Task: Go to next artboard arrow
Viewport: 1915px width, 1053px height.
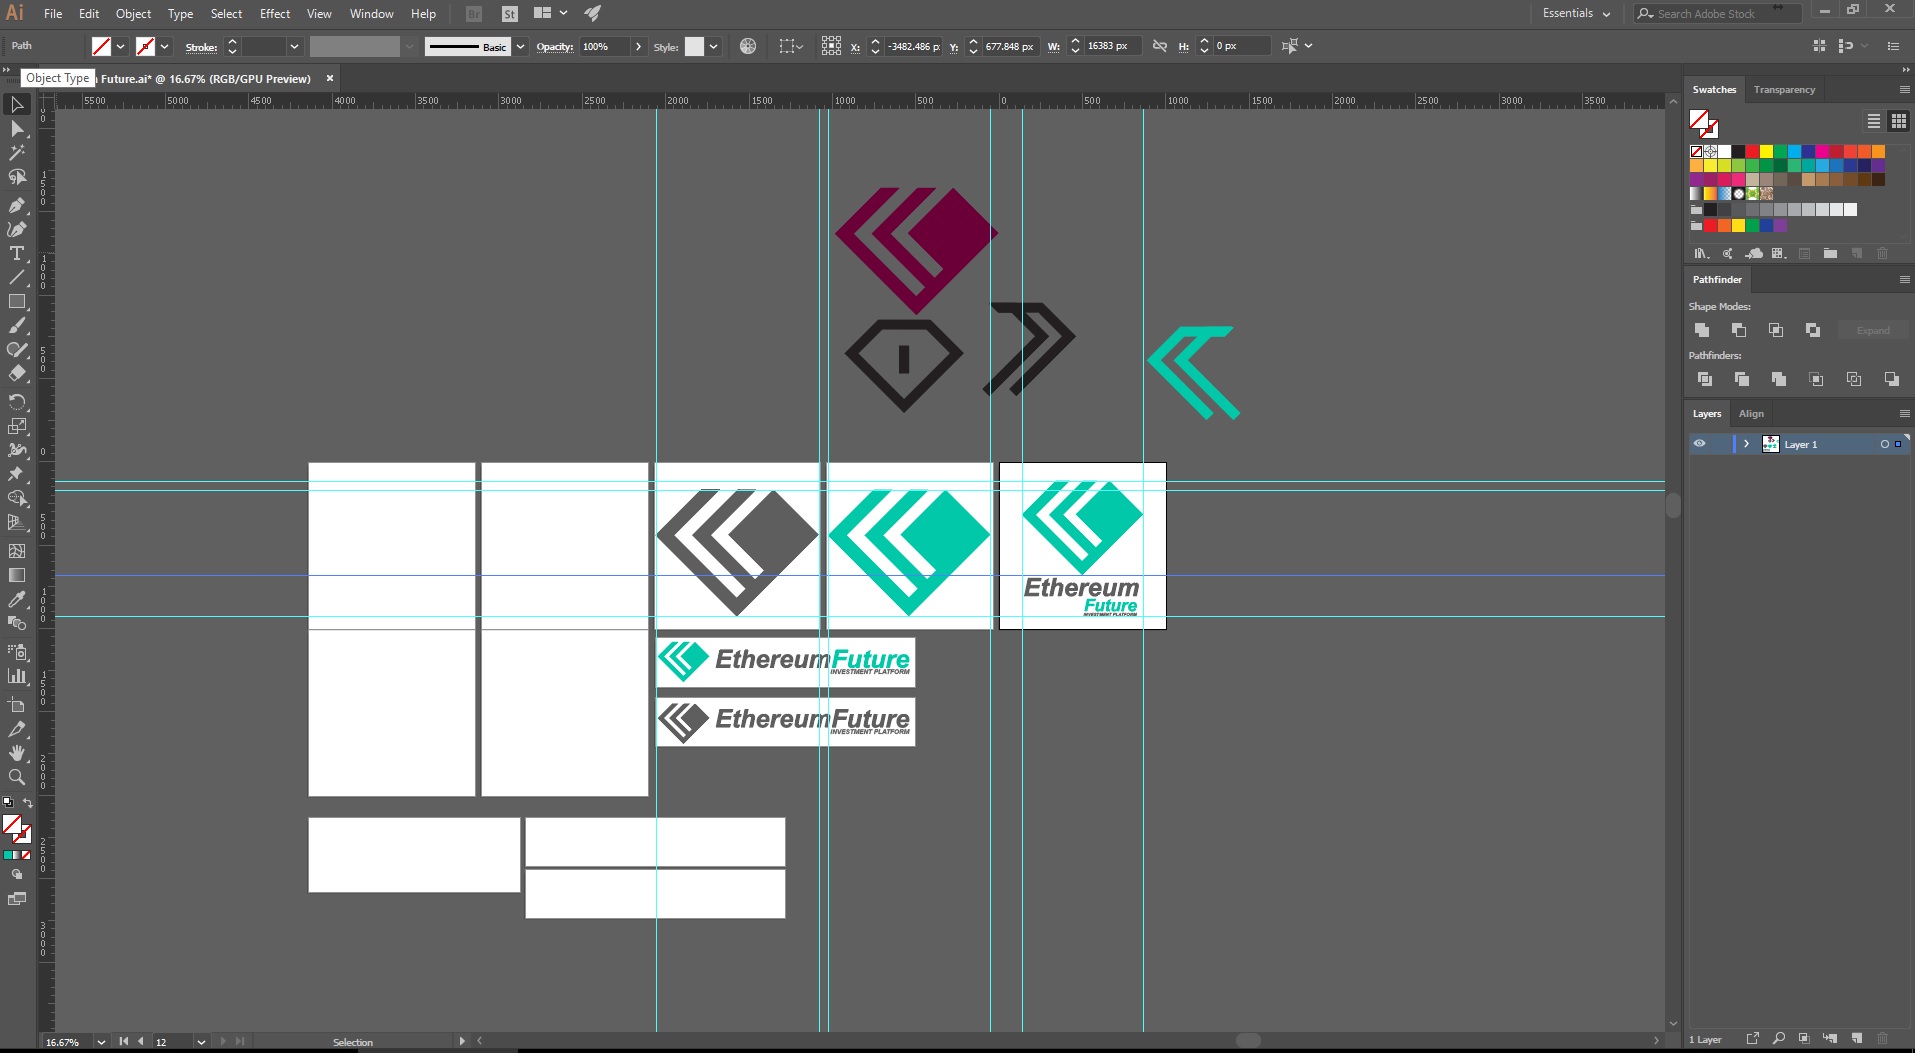Action: [223, 1041]
